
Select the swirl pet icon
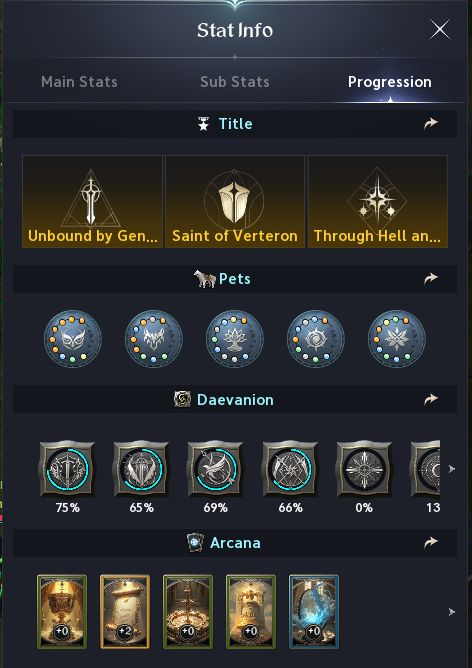(316, 339)
